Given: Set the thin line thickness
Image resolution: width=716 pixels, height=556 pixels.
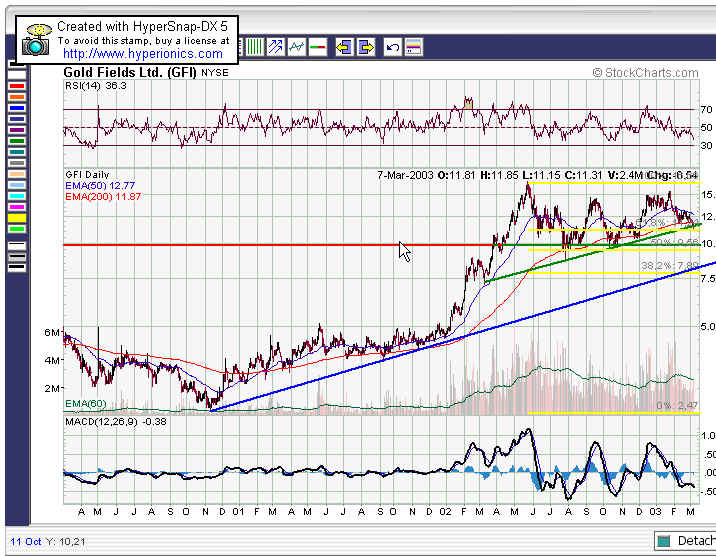Looking at the screenshot, I should tap(17, 246).
